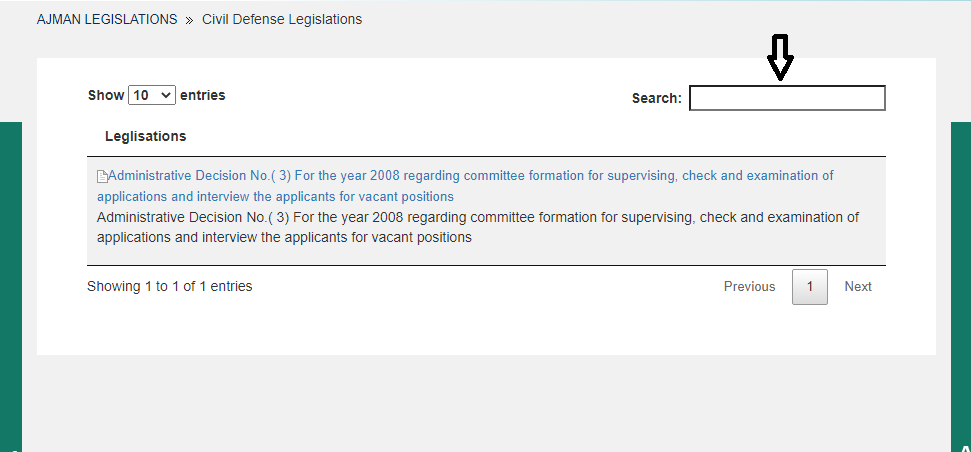Image resolution: width=971 pixels, height=452 pixels.
Task: Select page 1 in pagination
Action: (x=810, y=287)
